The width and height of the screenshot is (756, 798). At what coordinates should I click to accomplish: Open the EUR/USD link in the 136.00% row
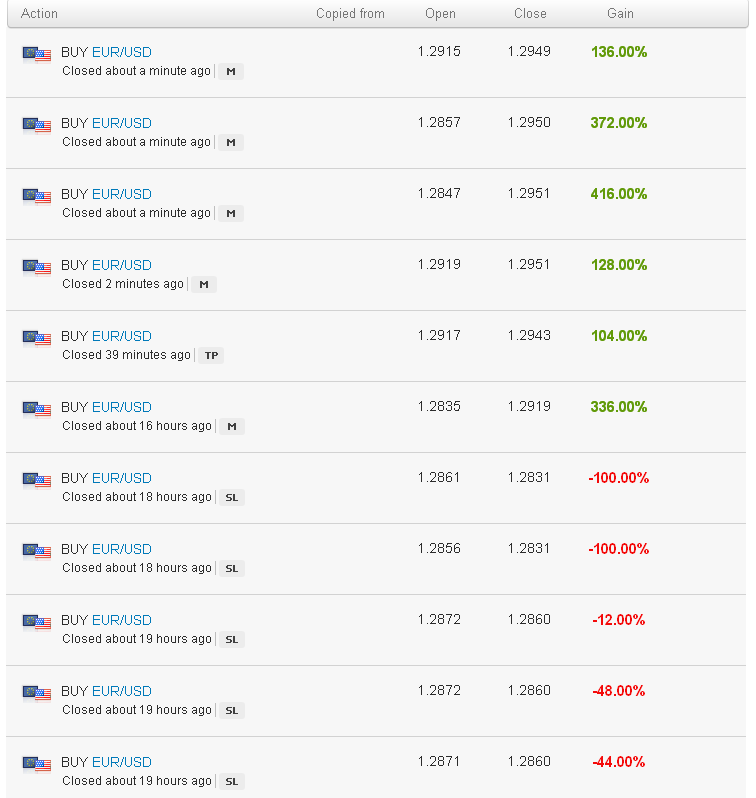(x=122, y=52)
